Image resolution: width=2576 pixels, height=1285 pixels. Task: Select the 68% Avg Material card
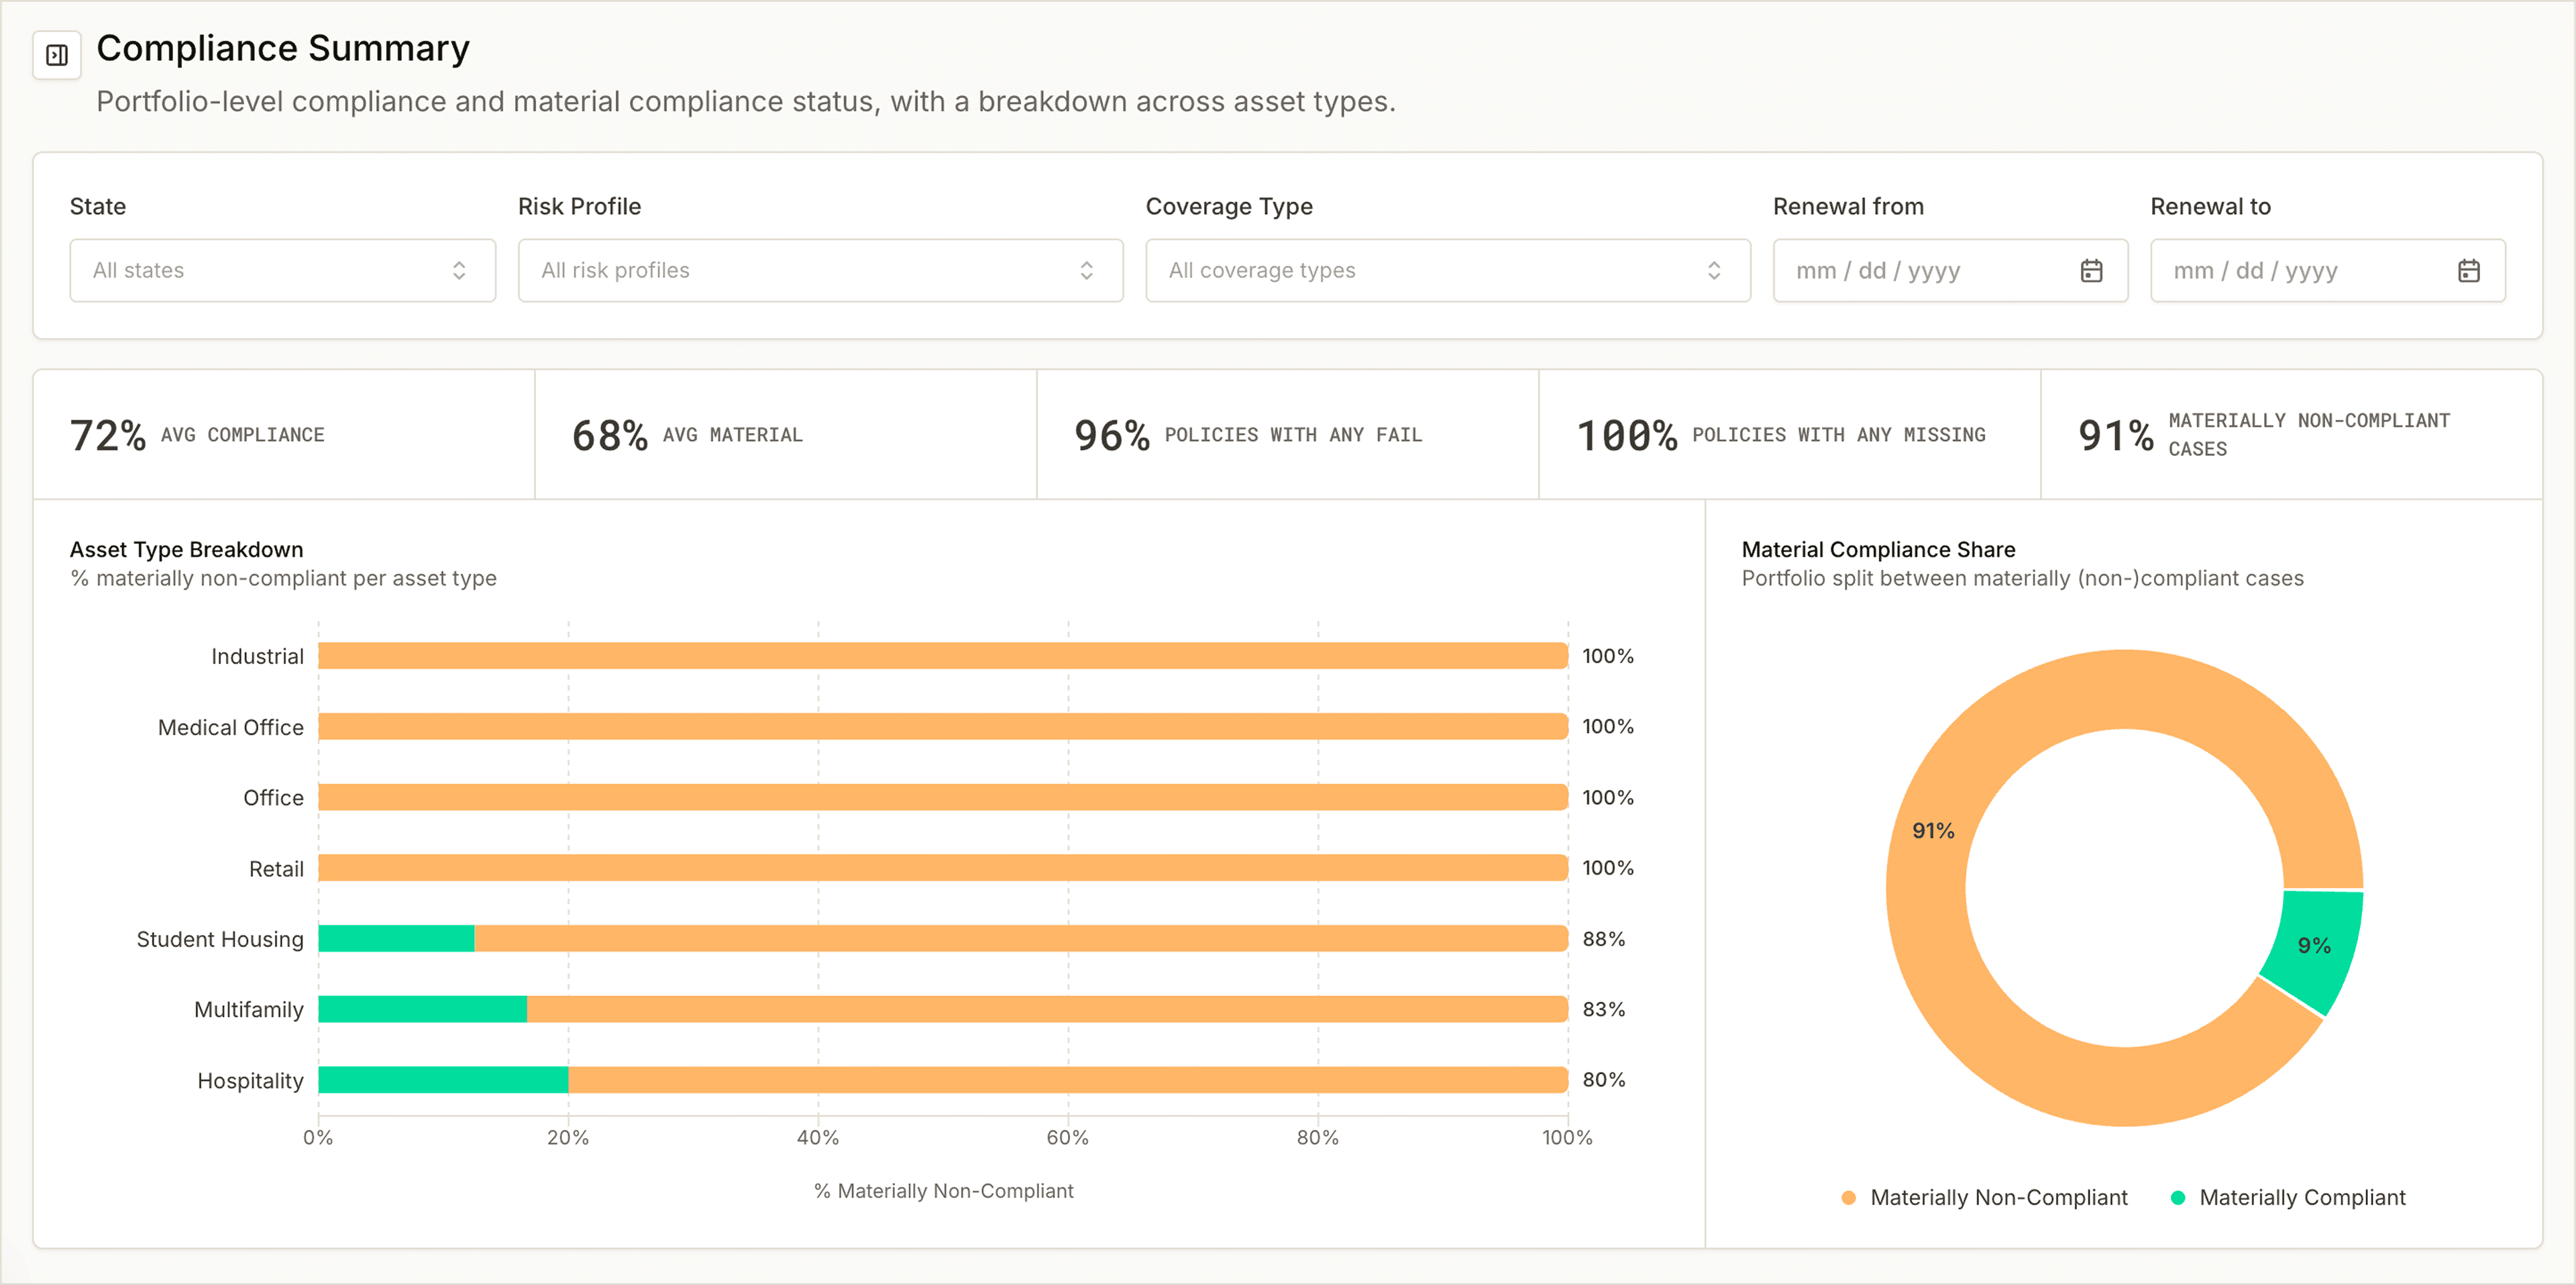pyautogui.click(x=786, y=435)
